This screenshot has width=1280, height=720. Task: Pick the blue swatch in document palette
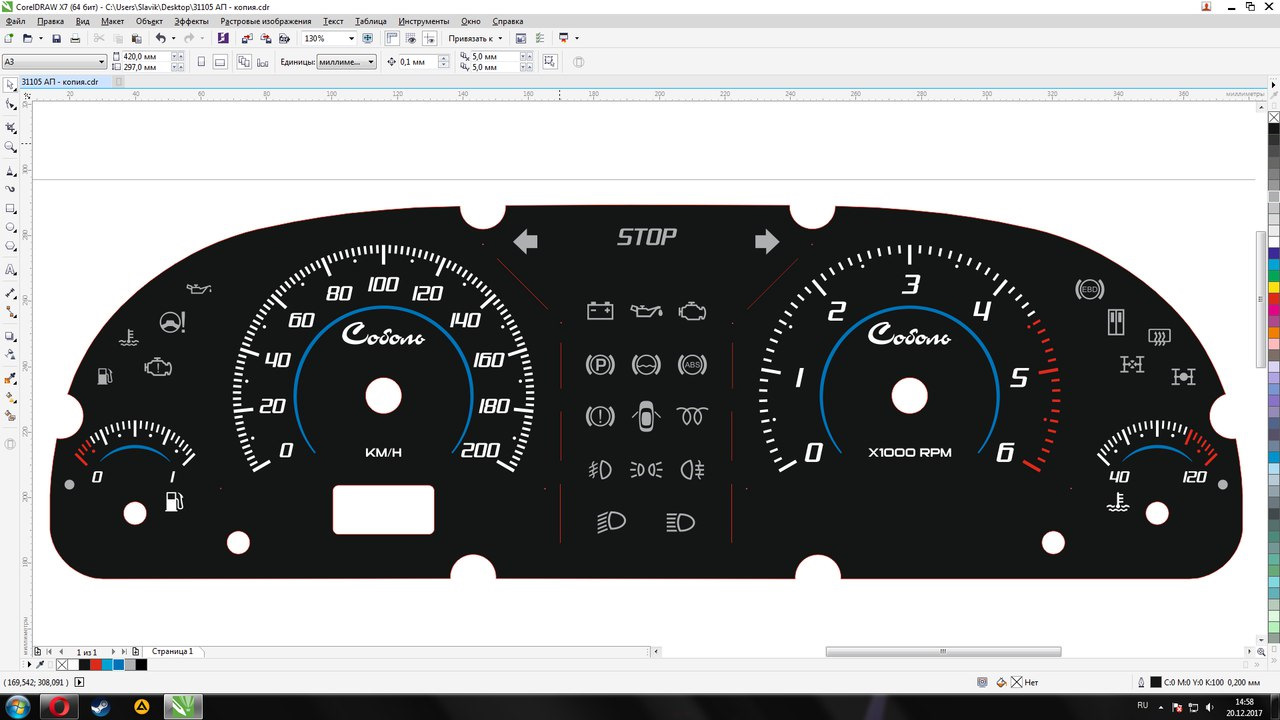tap(118, 664)
